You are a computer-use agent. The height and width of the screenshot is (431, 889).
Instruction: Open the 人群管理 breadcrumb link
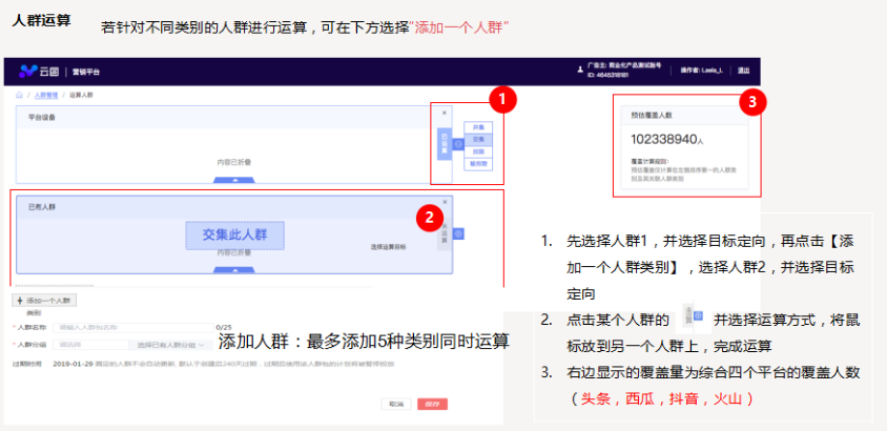pos(46,95)
